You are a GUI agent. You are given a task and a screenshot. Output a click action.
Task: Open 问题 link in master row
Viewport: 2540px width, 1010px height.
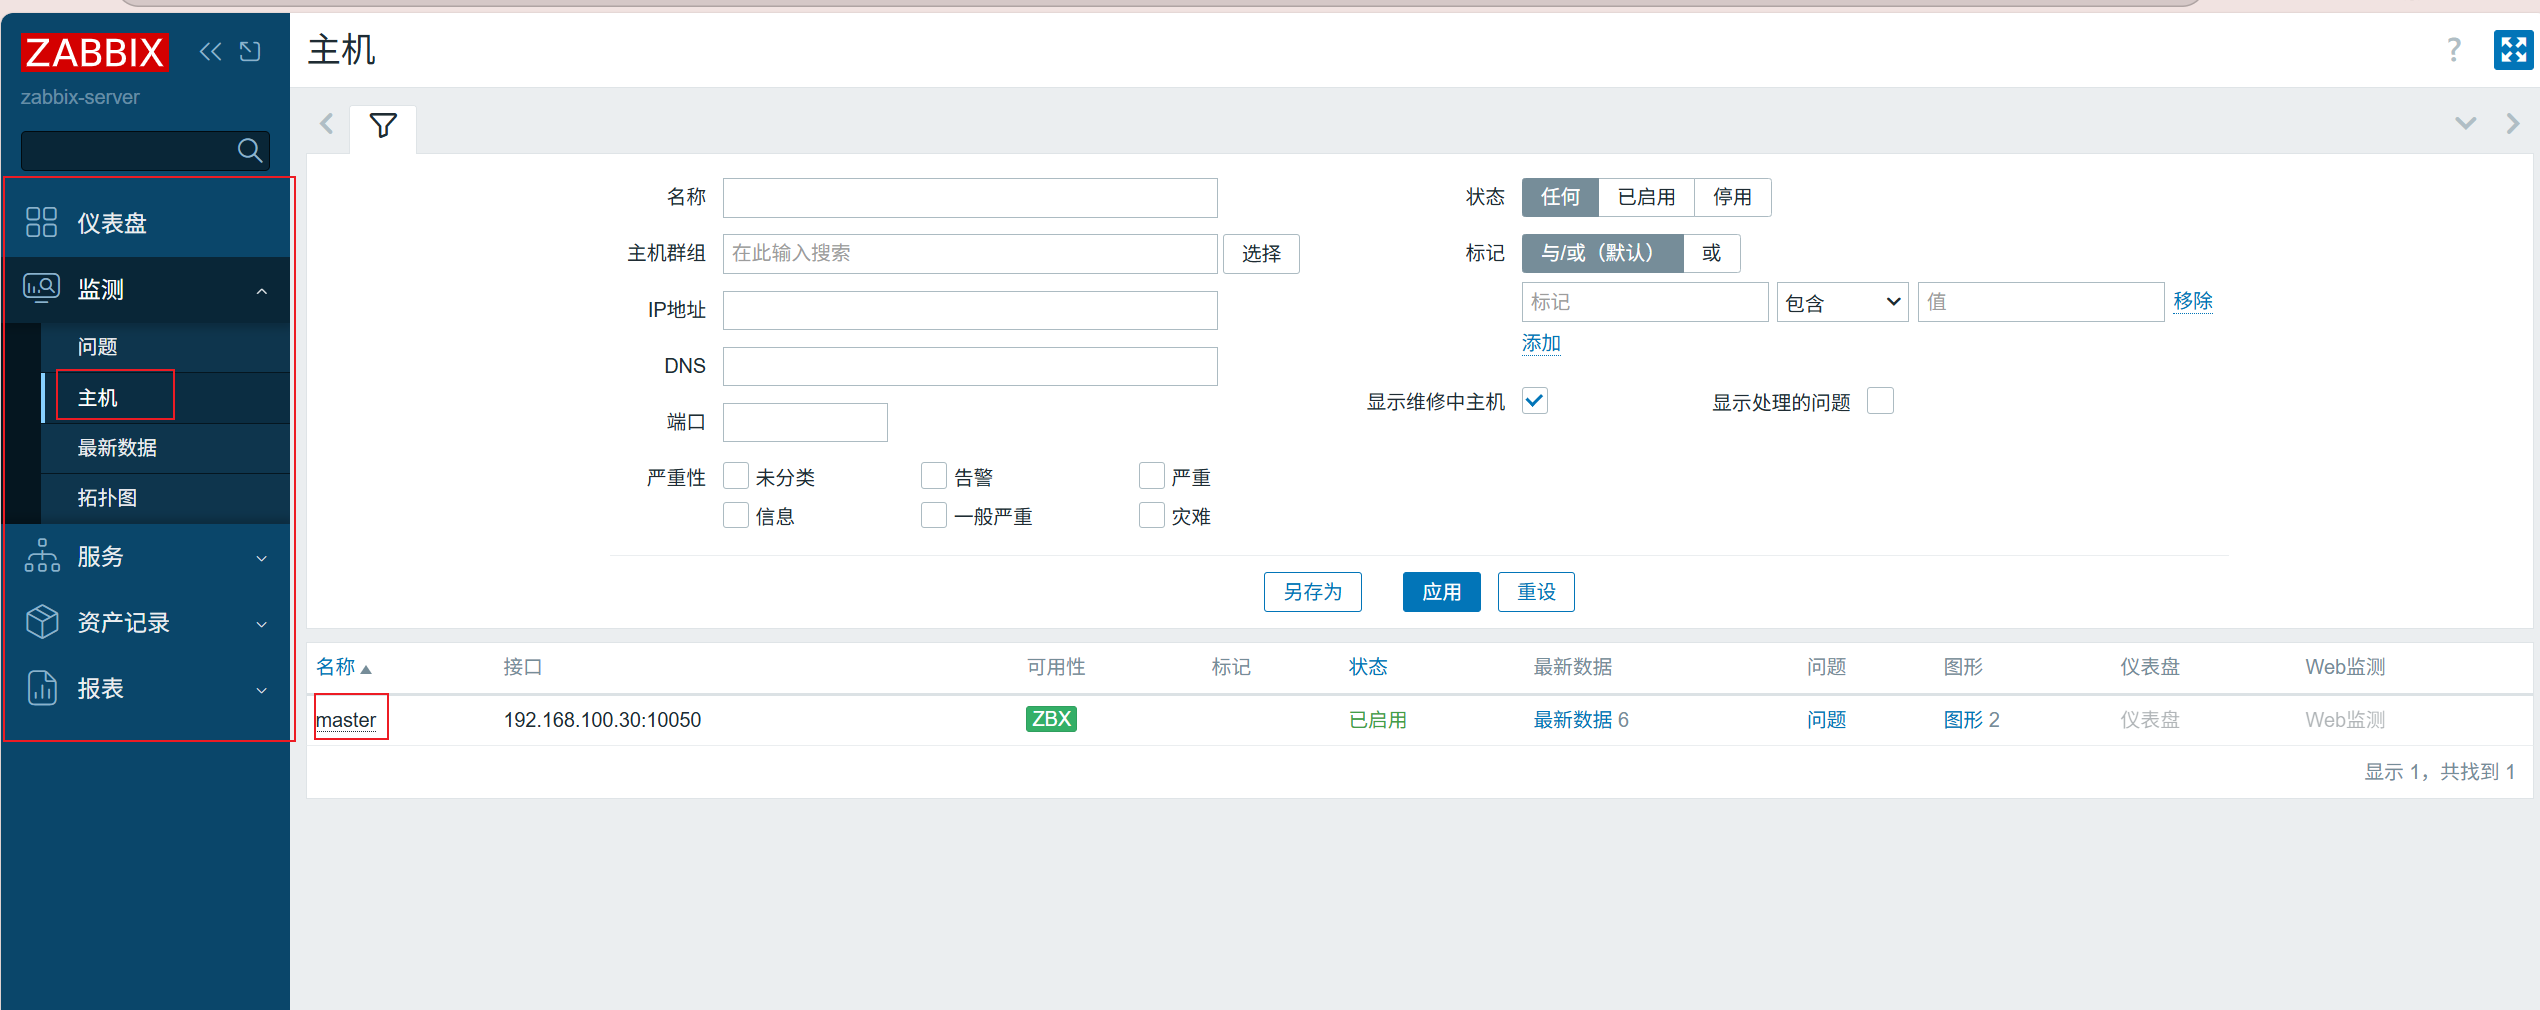point(1827,720)
